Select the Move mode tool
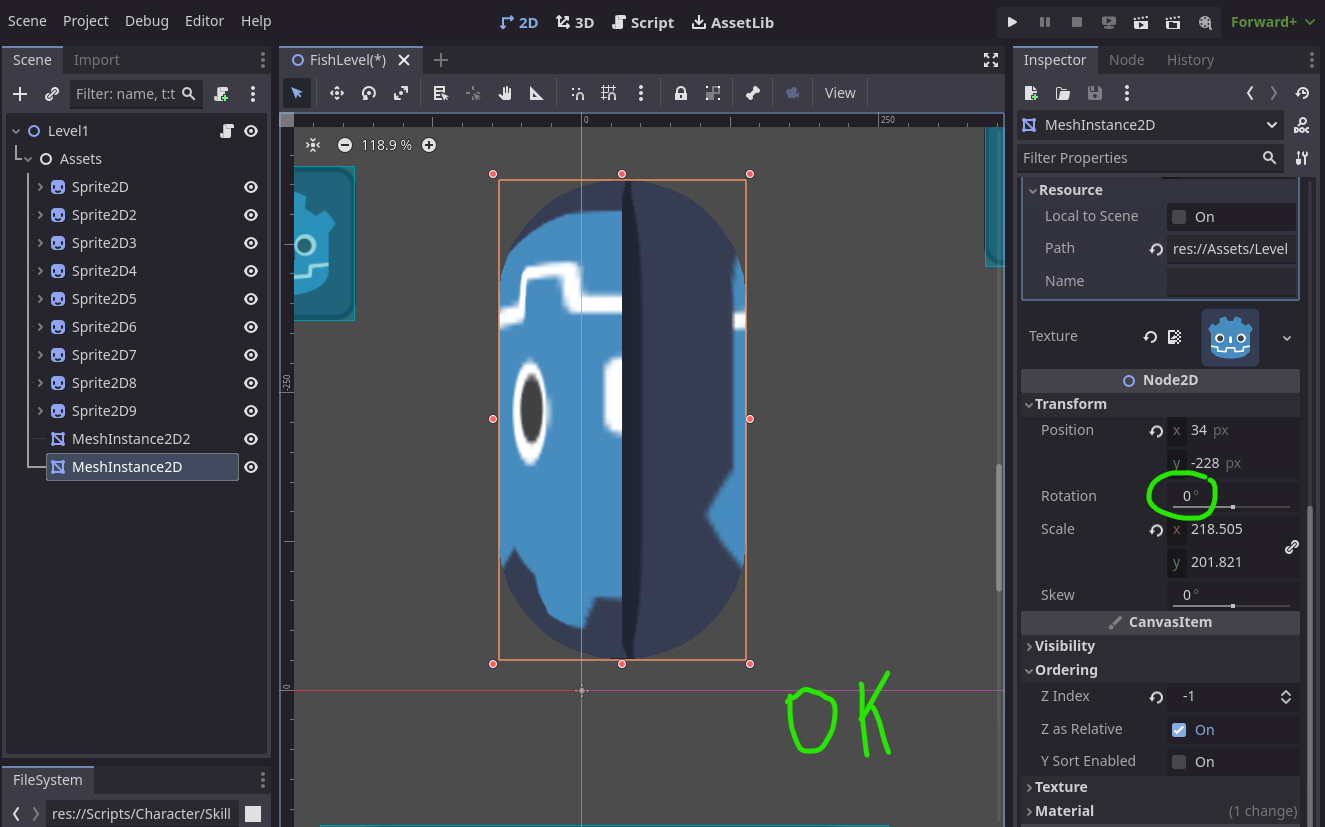The image size is (1325, 827). point(337,93)
